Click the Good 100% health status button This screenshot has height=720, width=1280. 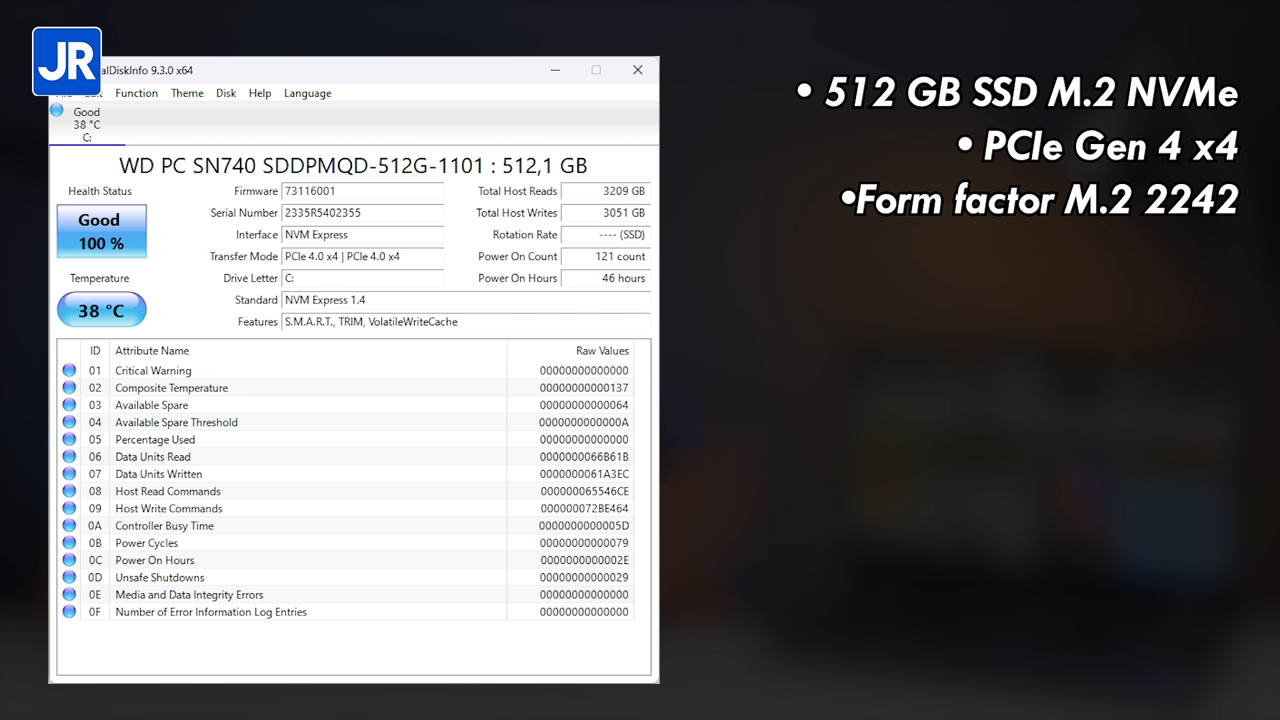tap(100, 231)
